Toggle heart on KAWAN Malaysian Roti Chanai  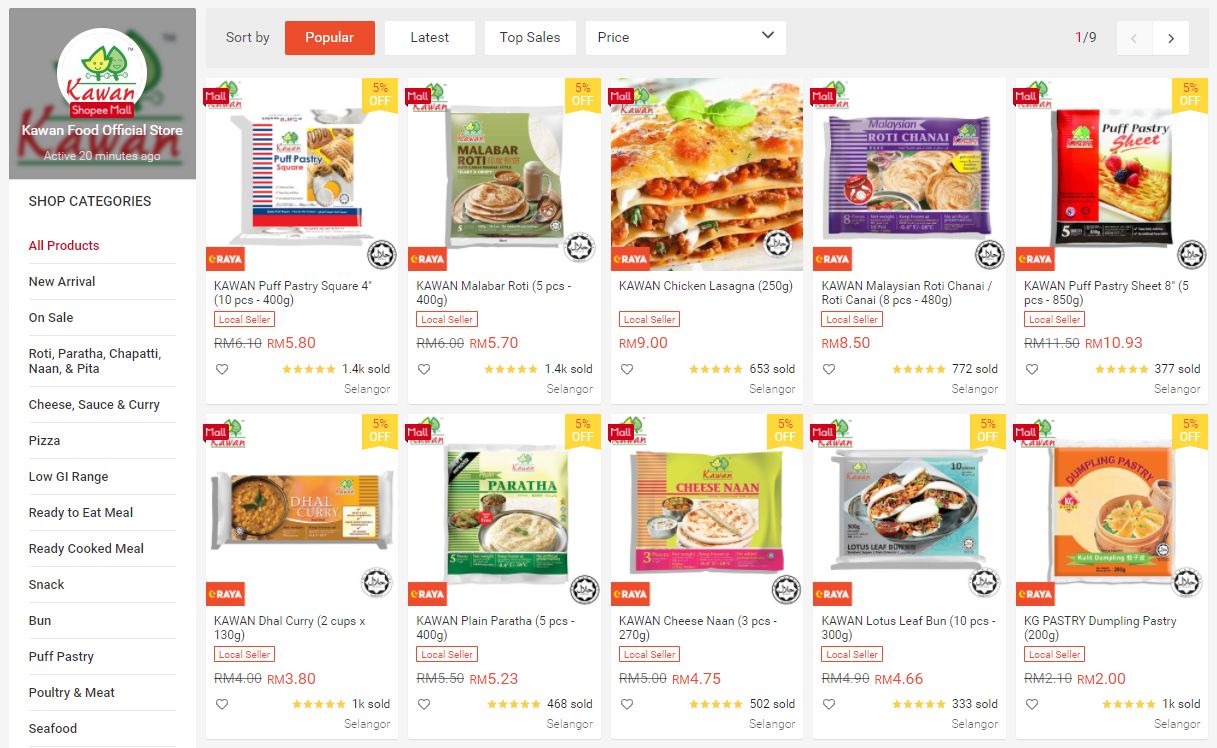829,369
